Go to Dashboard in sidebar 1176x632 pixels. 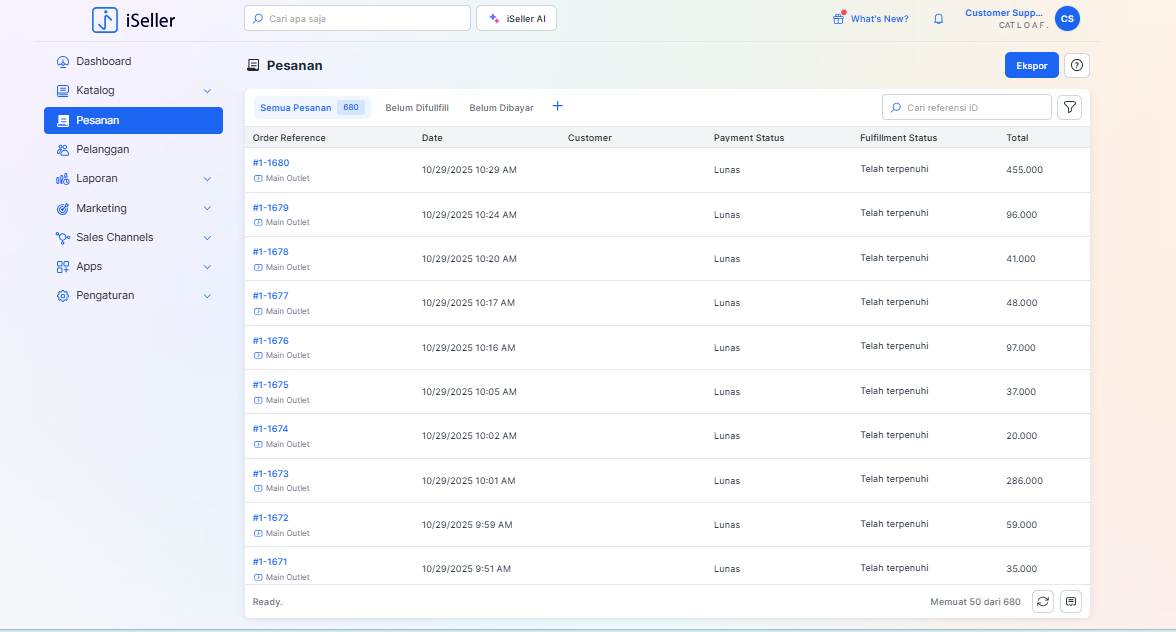coord(104,62)
